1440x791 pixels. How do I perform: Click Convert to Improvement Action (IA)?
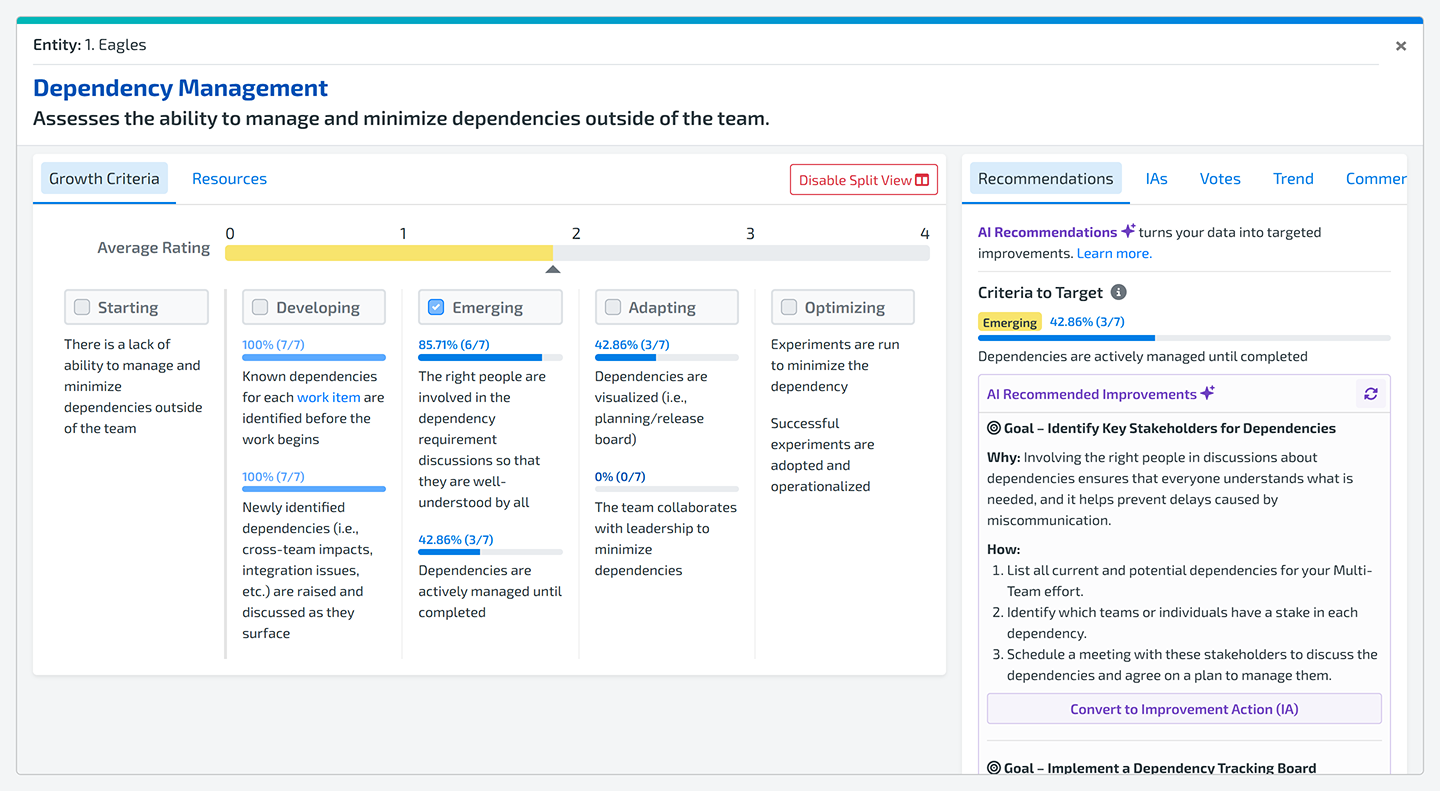point(1184,709)
